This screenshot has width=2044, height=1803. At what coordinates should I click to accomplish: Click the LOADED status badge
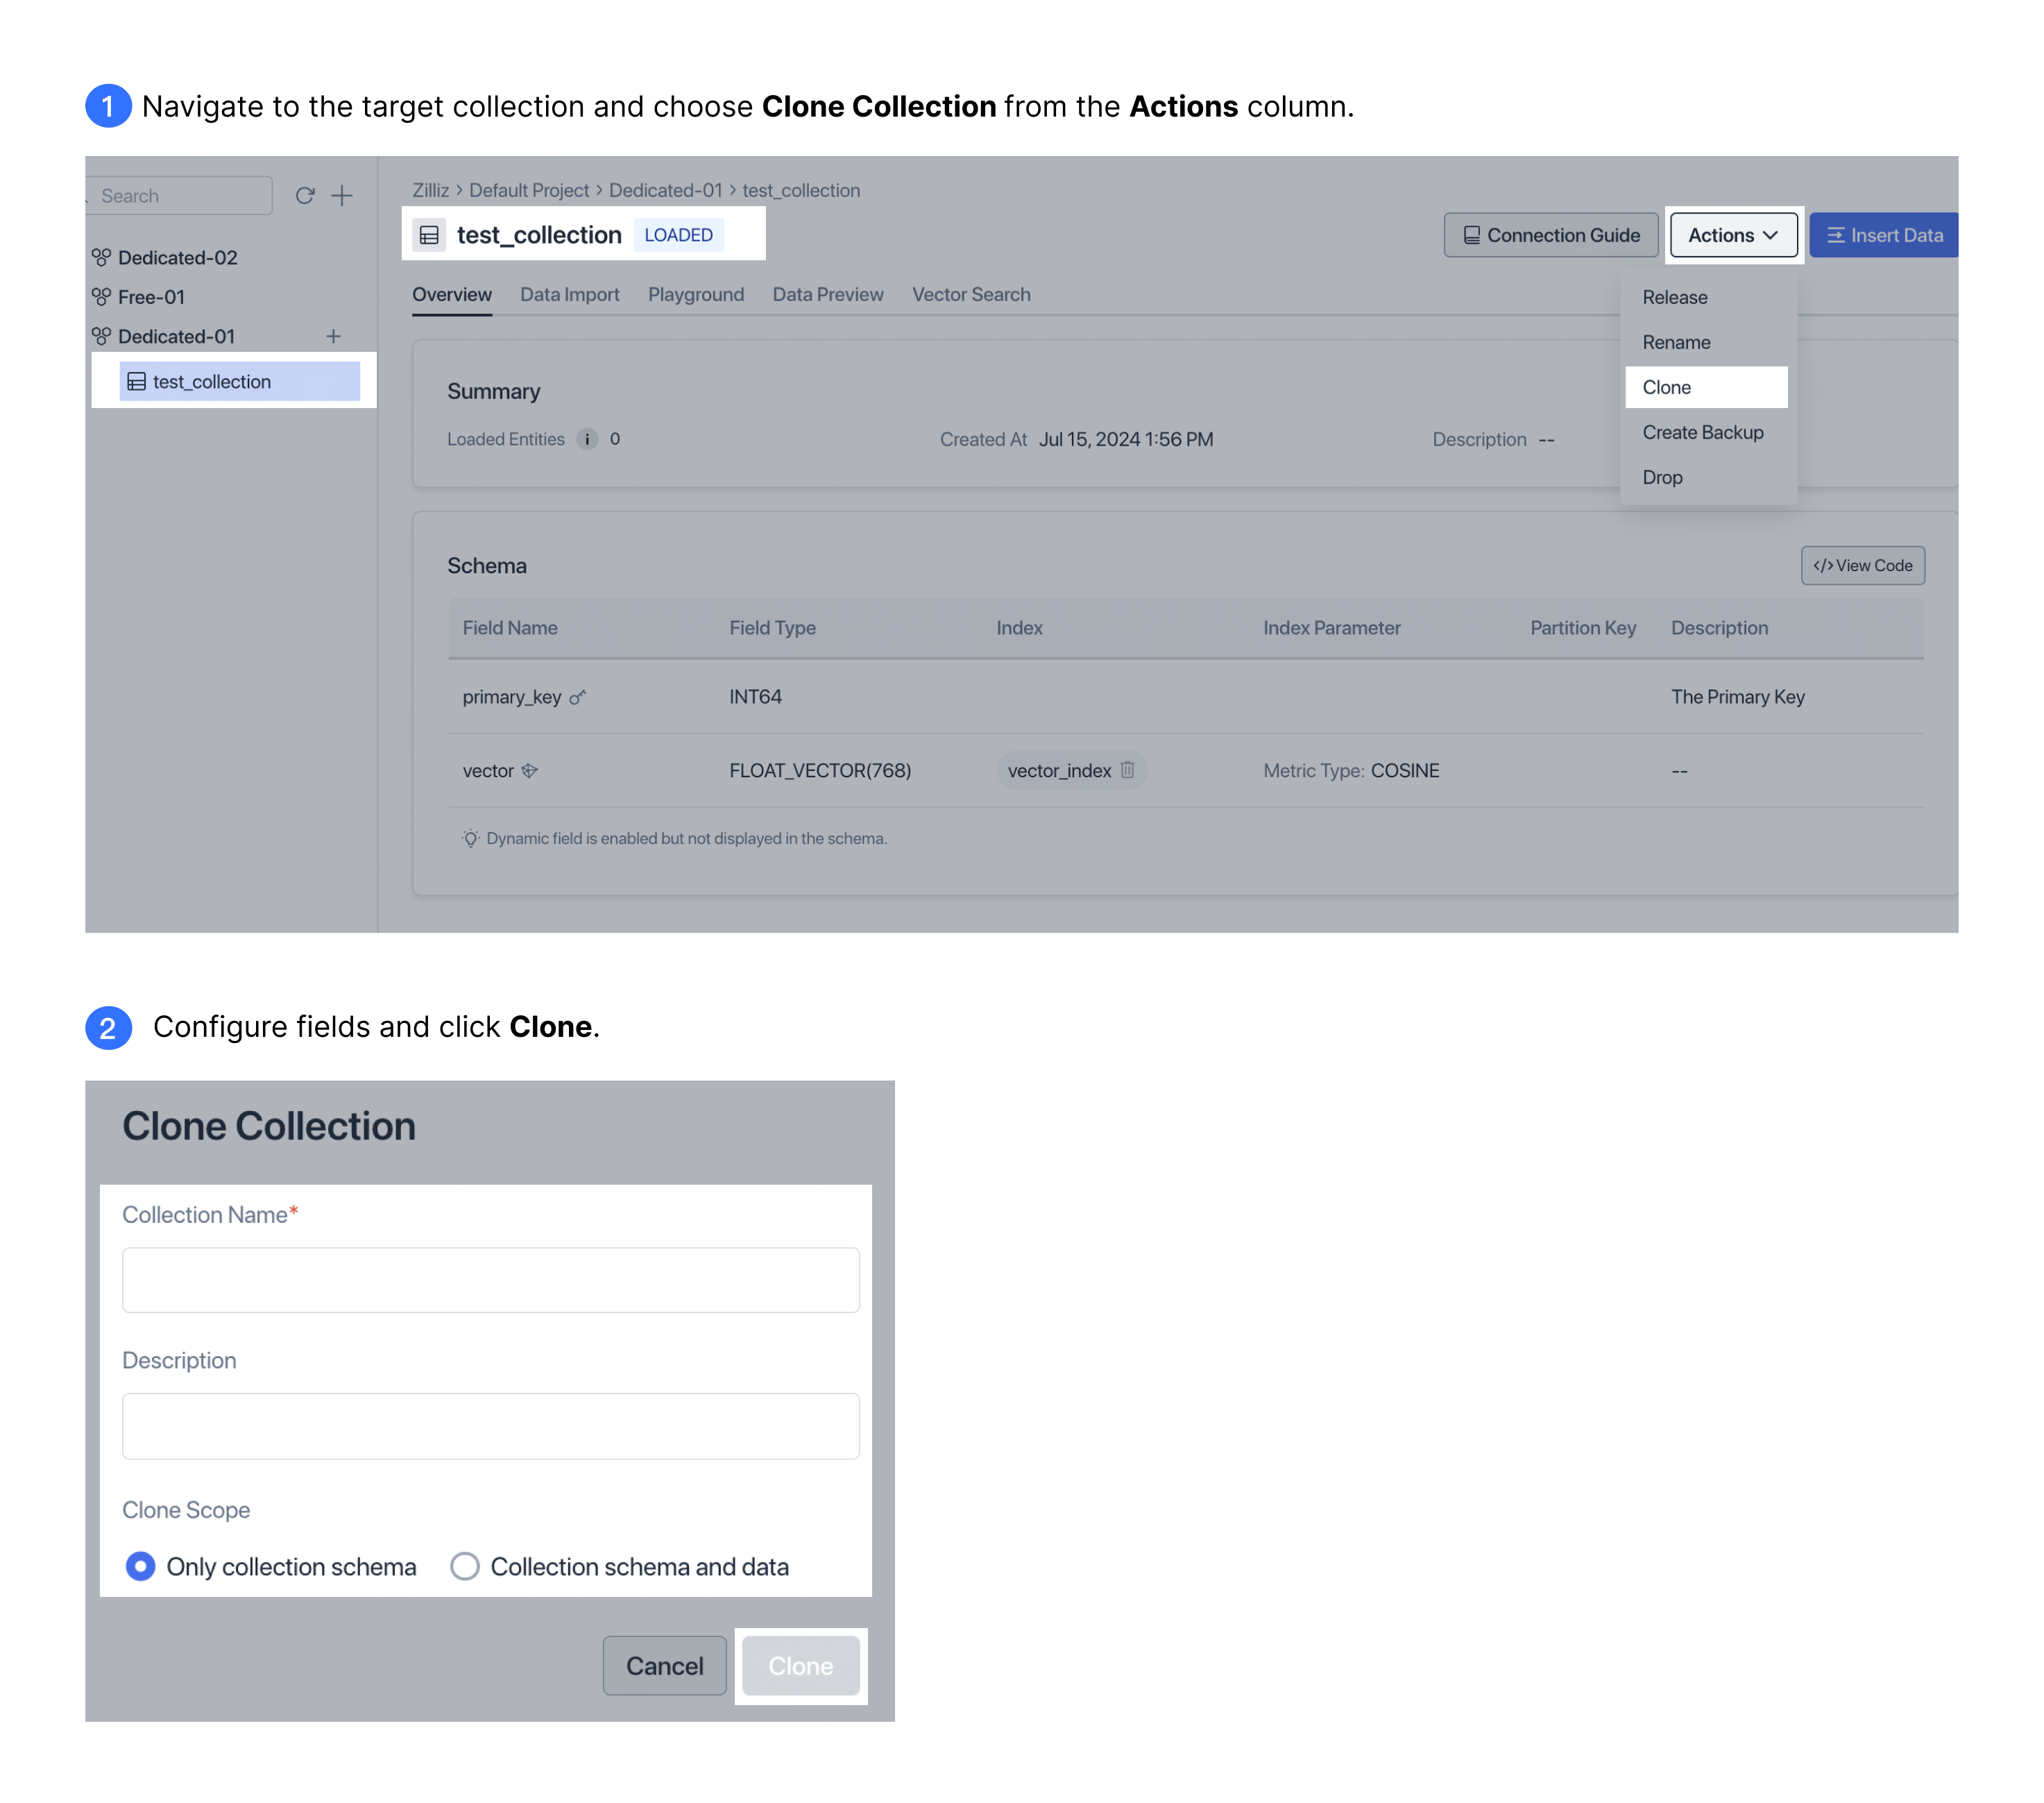click(x=678, y=235)
